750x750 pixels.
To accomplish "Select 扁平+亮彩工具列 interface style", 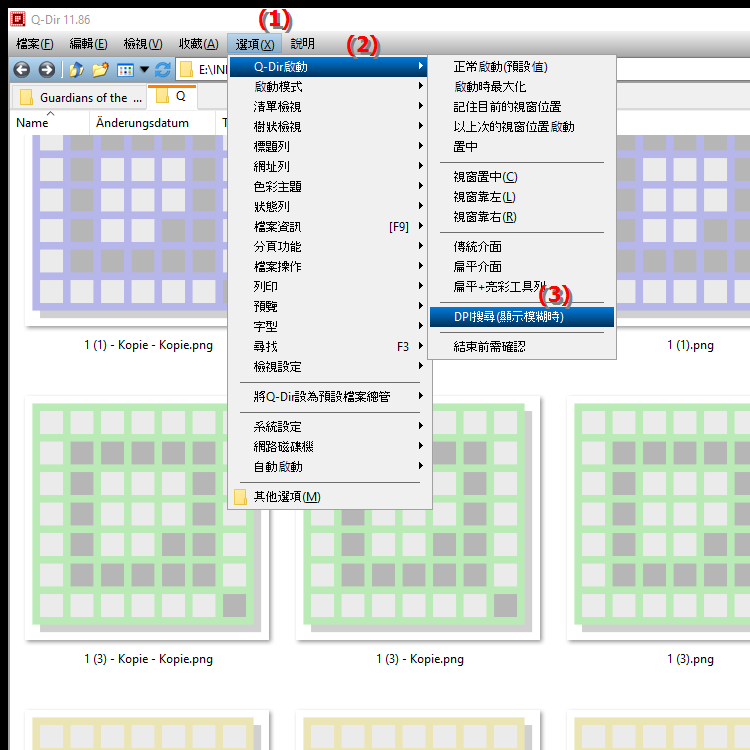I will (521, 287).
